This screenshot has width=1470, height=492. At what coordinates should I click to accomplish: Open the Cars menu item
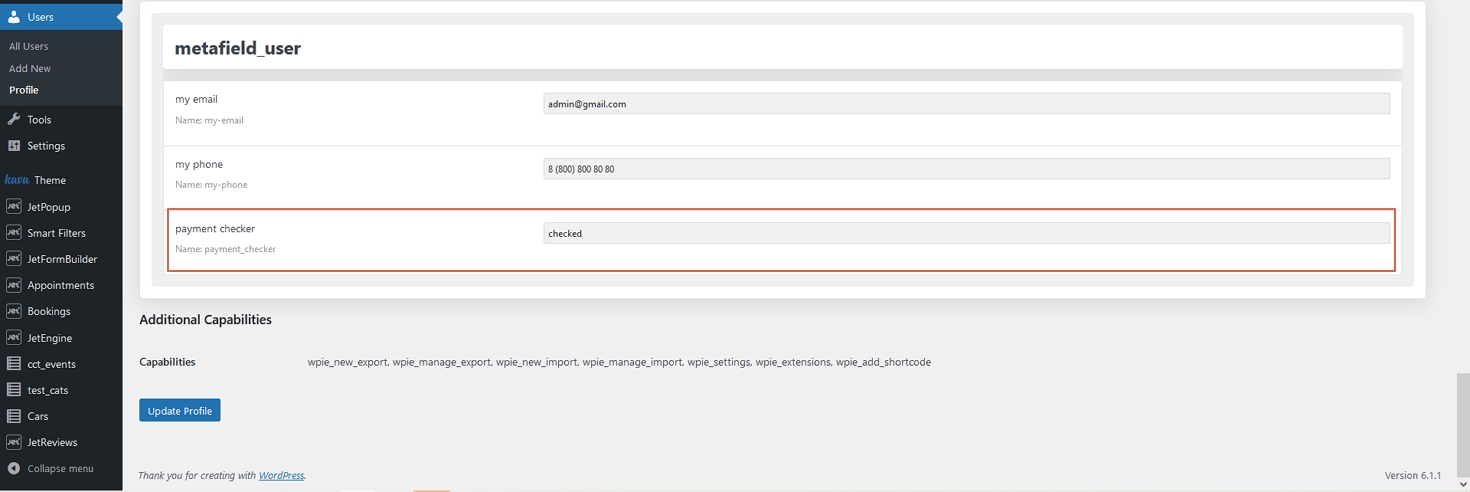(x=61, y=415)
